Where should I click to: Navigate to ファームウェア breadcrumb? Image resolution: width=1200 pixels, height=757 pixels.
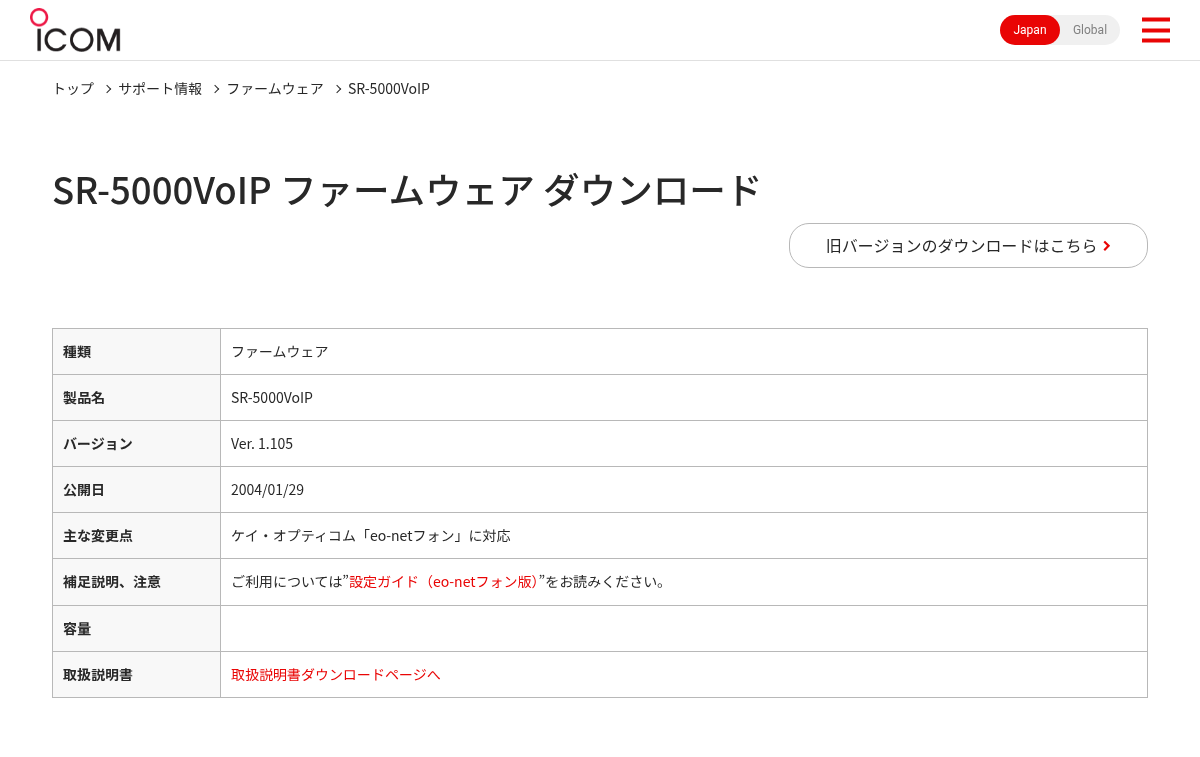(x=275, y=88)
